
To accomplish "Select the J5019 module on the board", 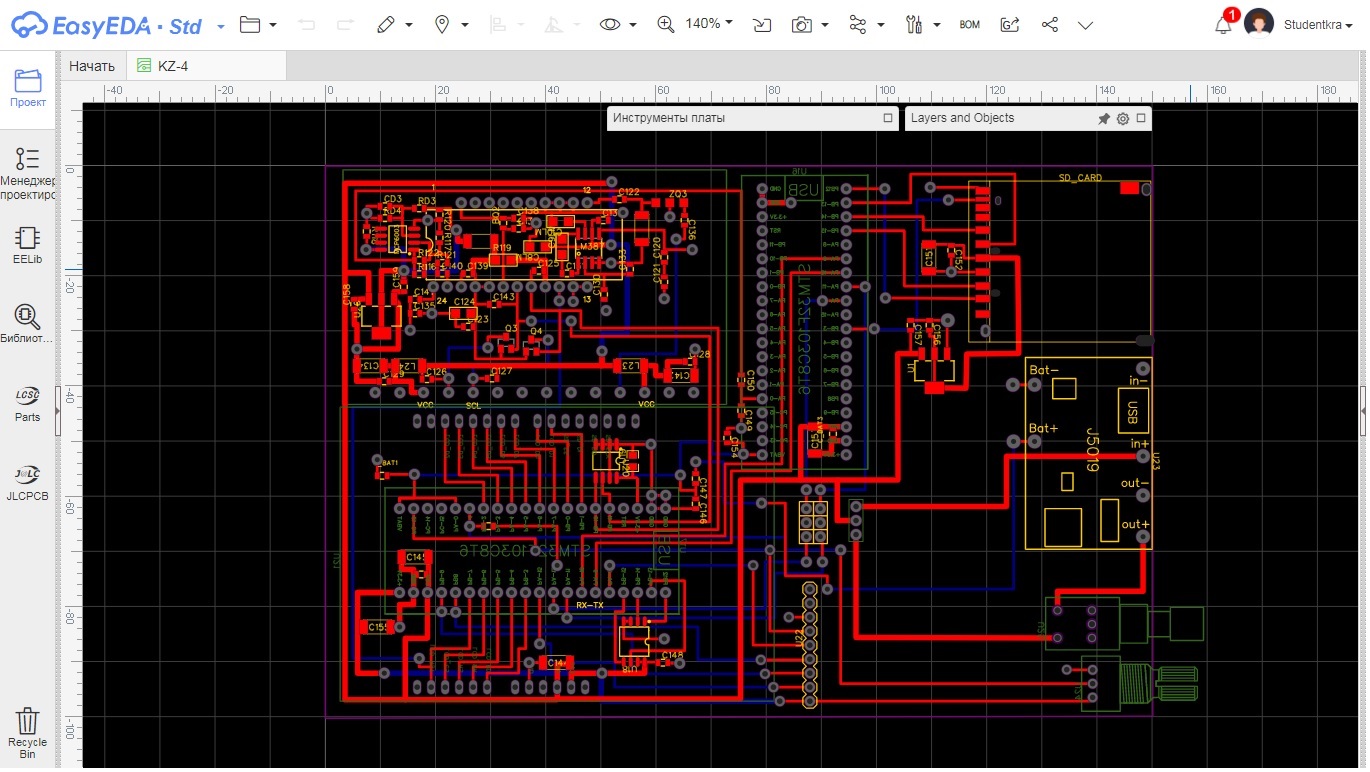I will pyautogui.click(x=1089, y=453).
